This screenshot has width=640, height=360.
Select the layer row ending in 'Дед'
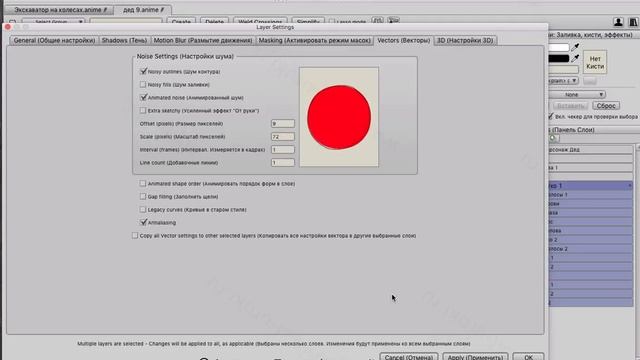point(590,149)
